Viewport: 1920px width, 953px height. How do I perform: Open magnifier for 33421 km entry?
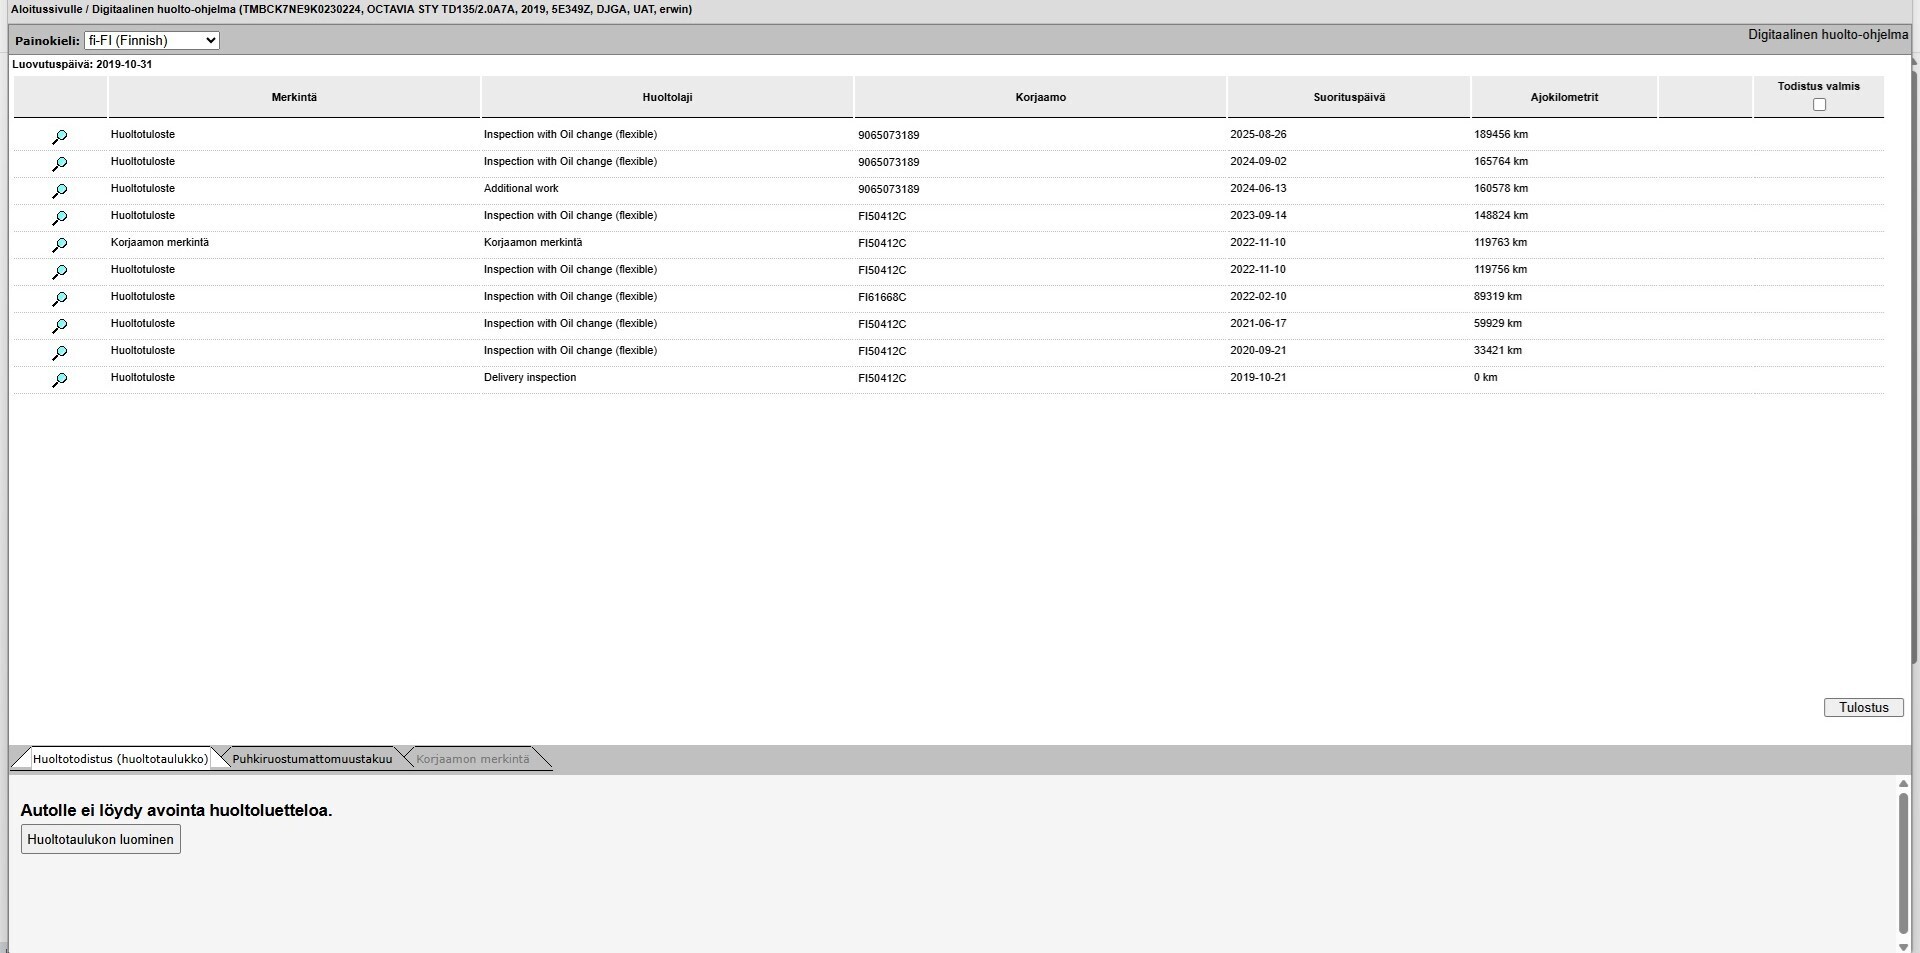pos(59,353)
